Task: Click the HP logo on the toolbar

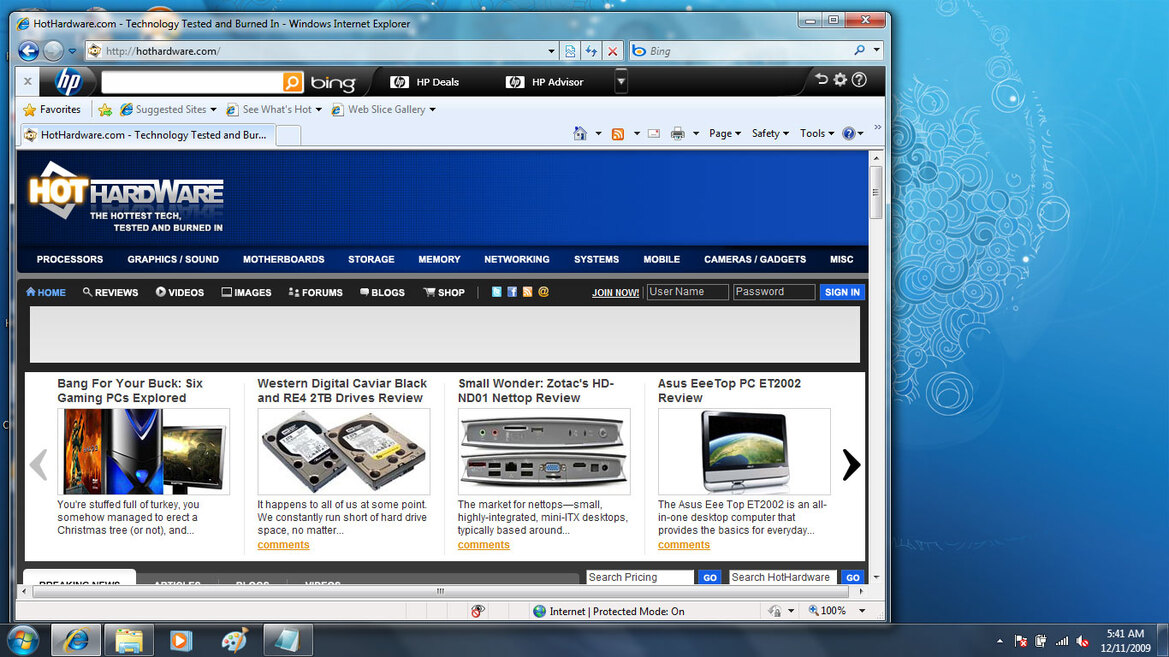Action: 69,81
